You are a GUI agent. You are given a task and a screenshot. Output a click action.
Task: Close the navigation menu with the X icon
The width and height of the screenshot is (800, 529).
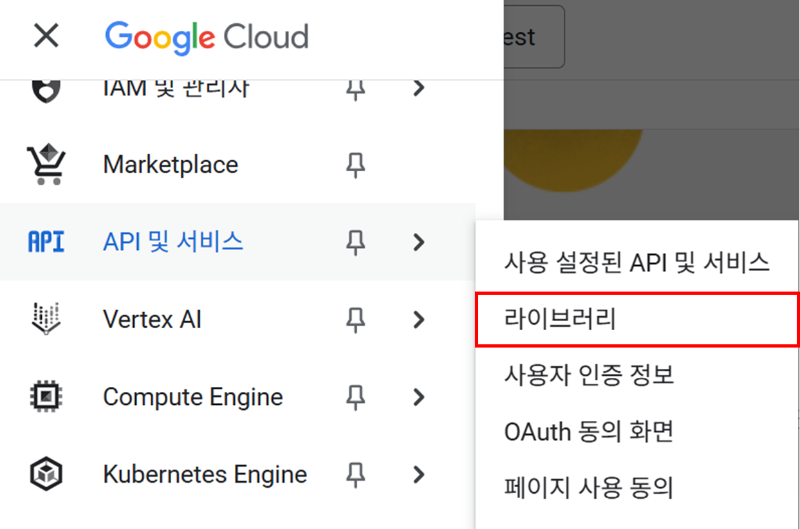click(46, 36)
